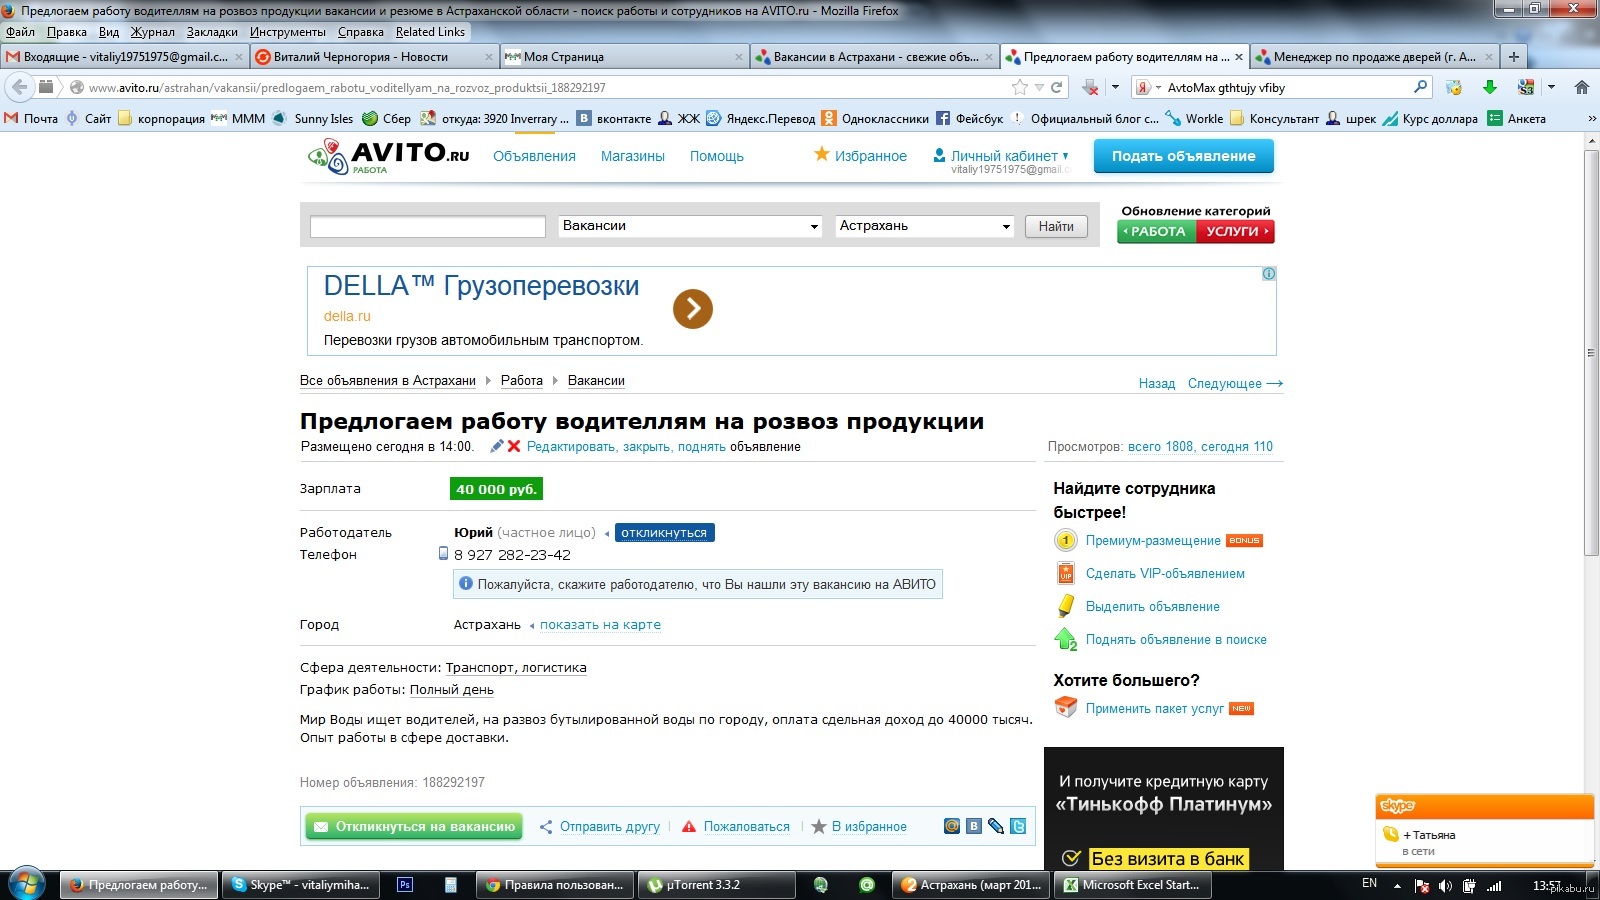Click the red X delete listing icon
Screen dimensions: 1600x900
pyautogui.click(x=514, y=446)
